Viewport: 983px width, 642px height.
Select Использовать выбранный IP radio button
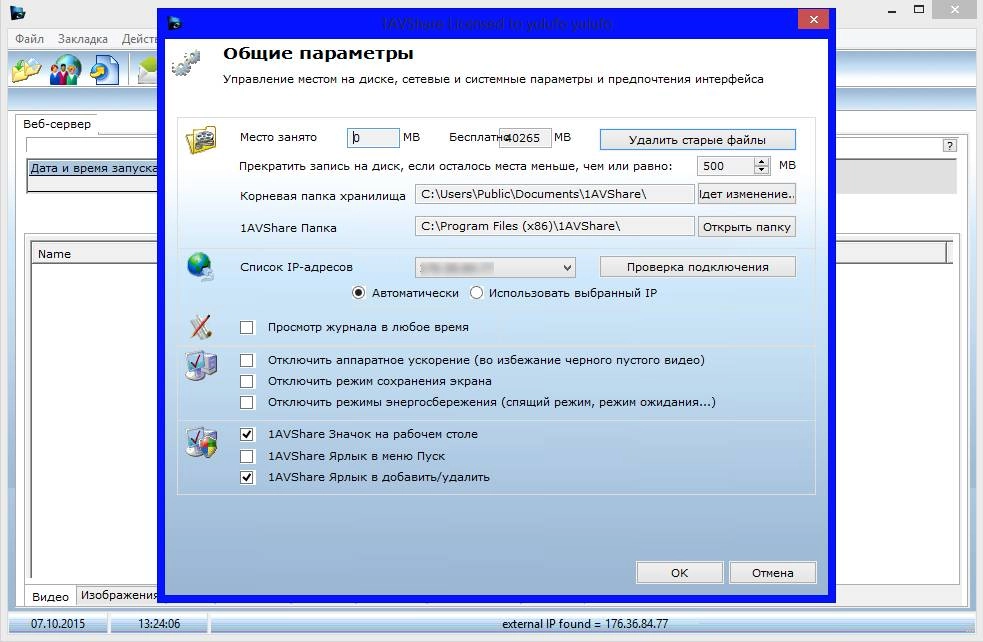(476, 293)
